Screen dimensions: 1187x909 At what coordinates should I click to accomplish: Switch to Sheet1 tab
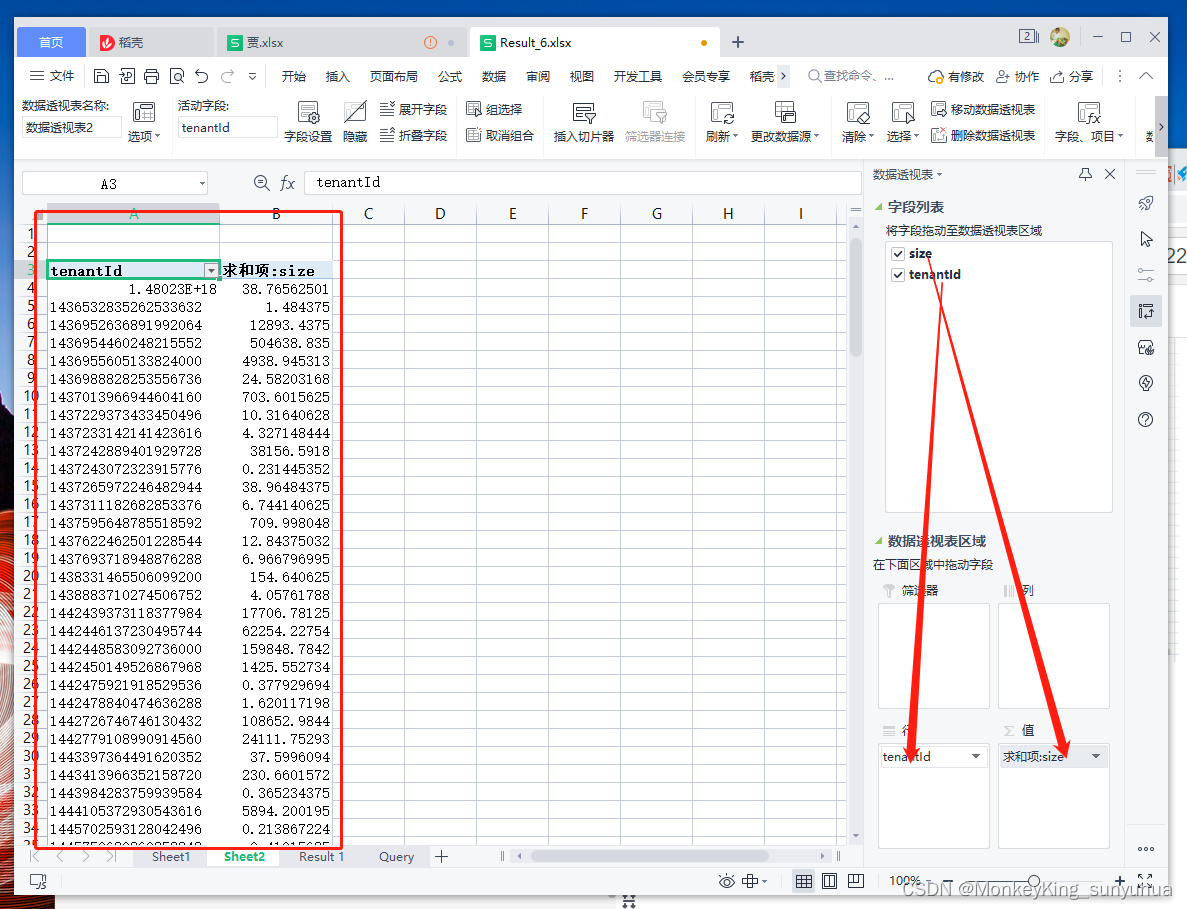pyautogui.click(x=171, y=857)
